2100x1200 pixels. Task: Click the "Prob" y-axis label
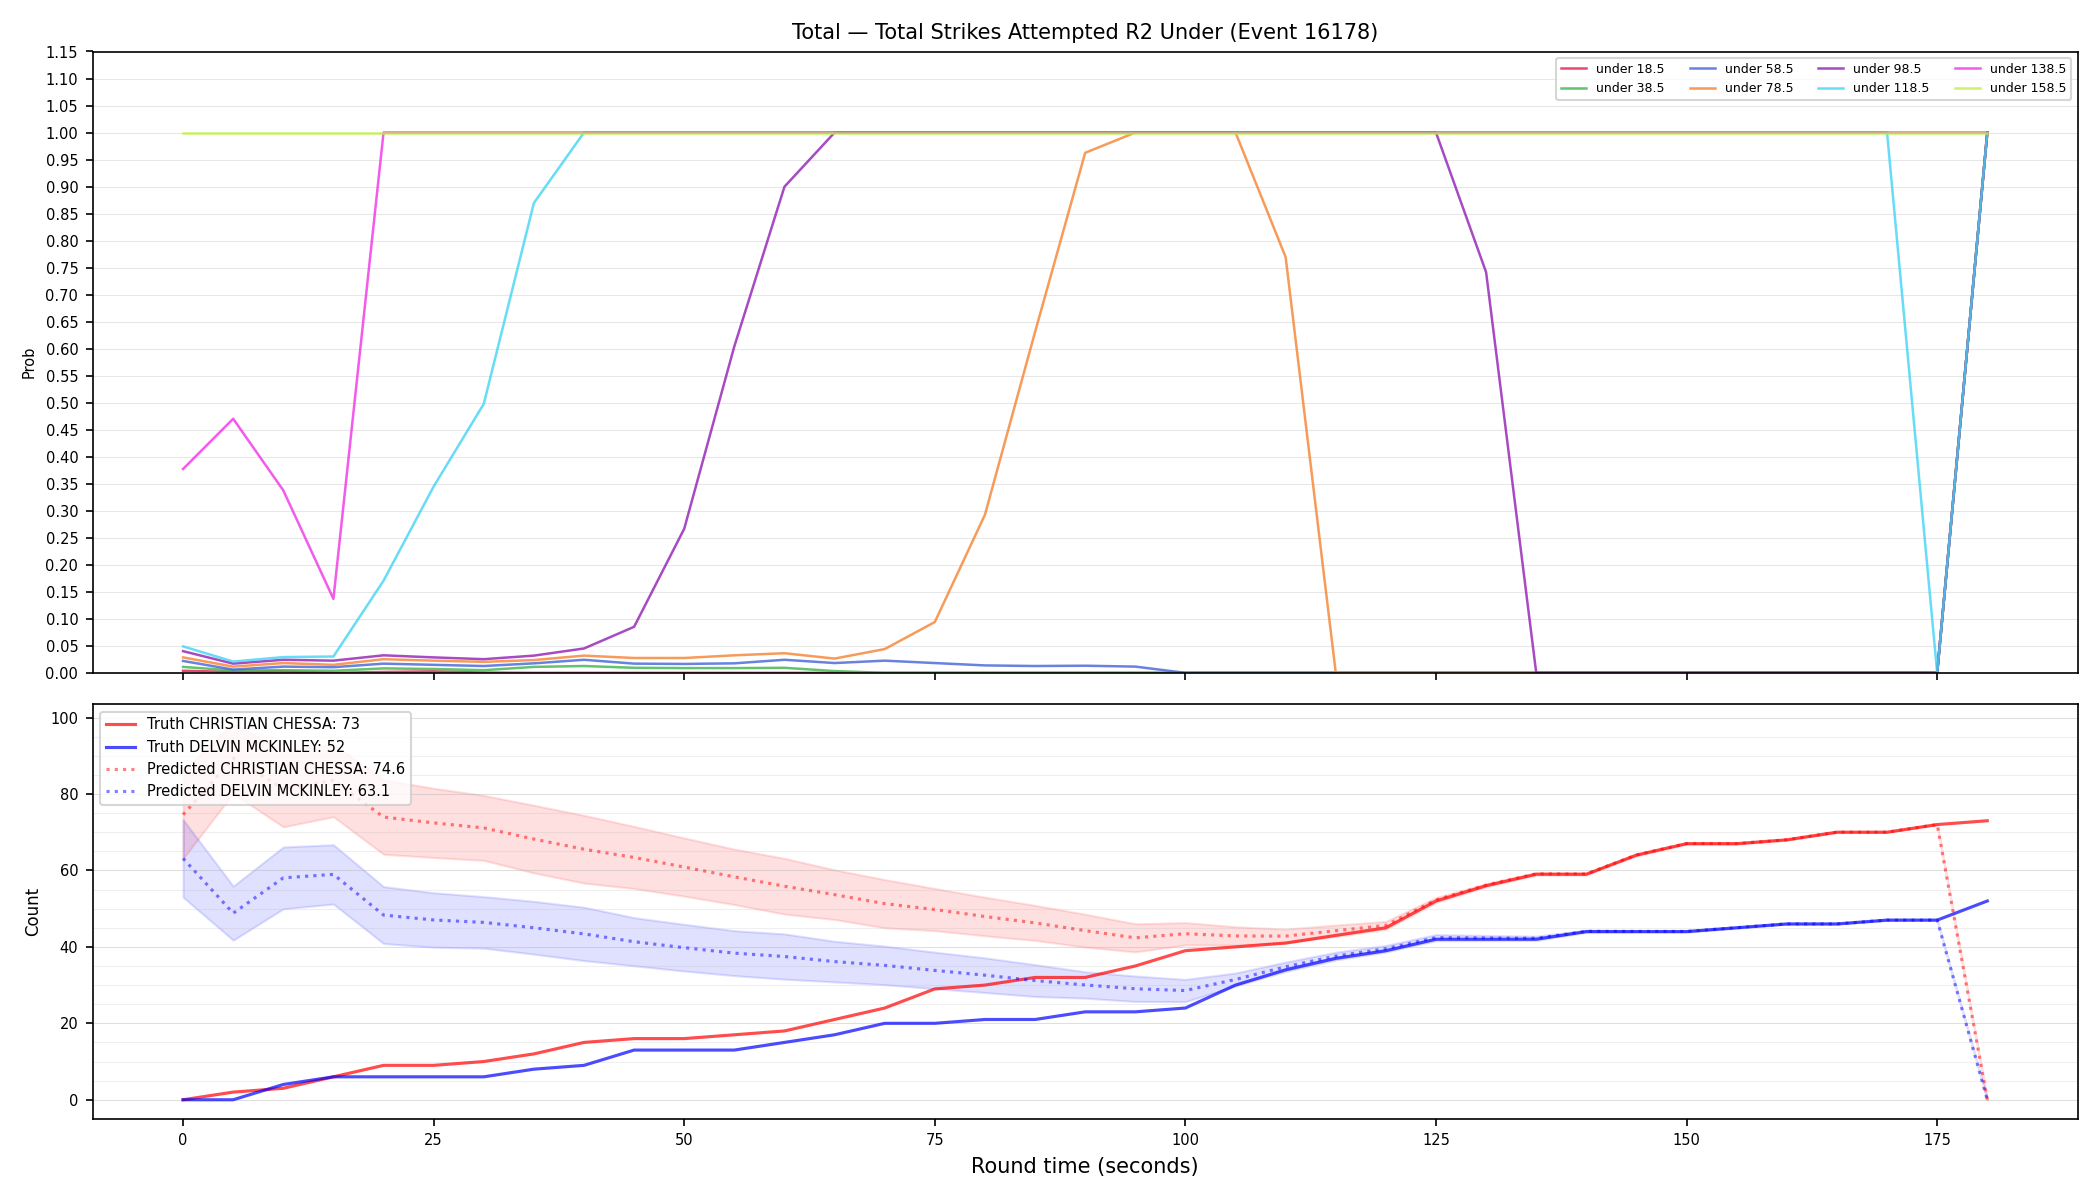[x=29, y=363]
